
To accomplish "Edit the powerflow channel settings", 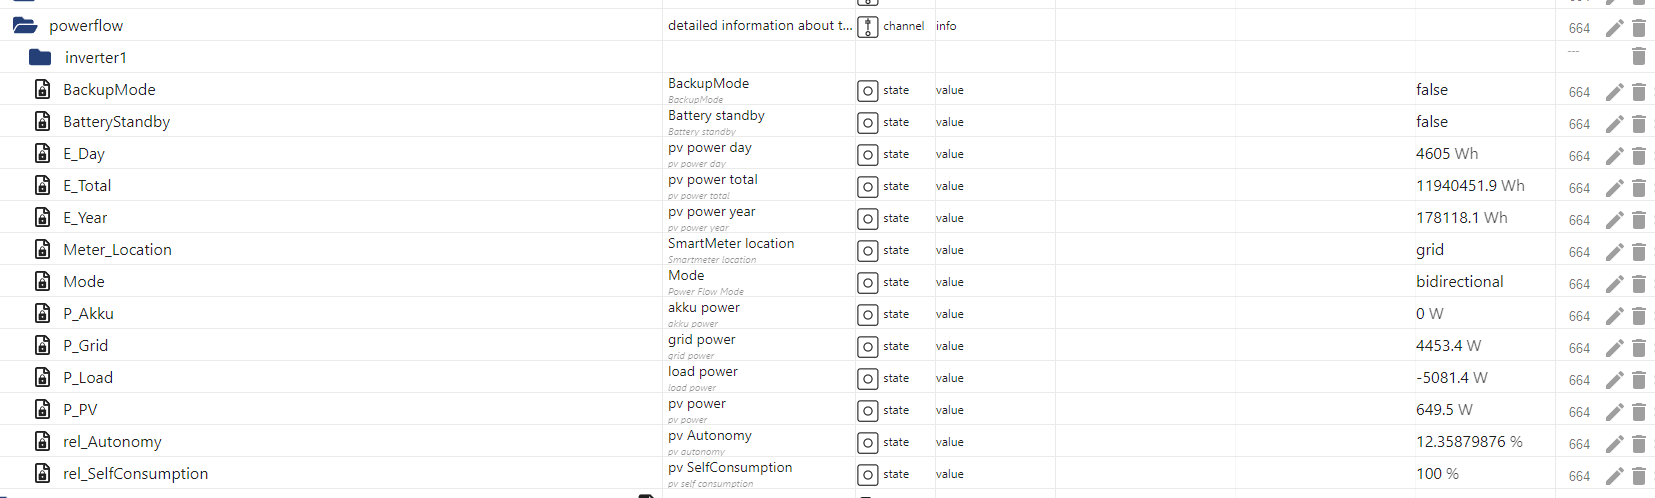I will 1614,28.
